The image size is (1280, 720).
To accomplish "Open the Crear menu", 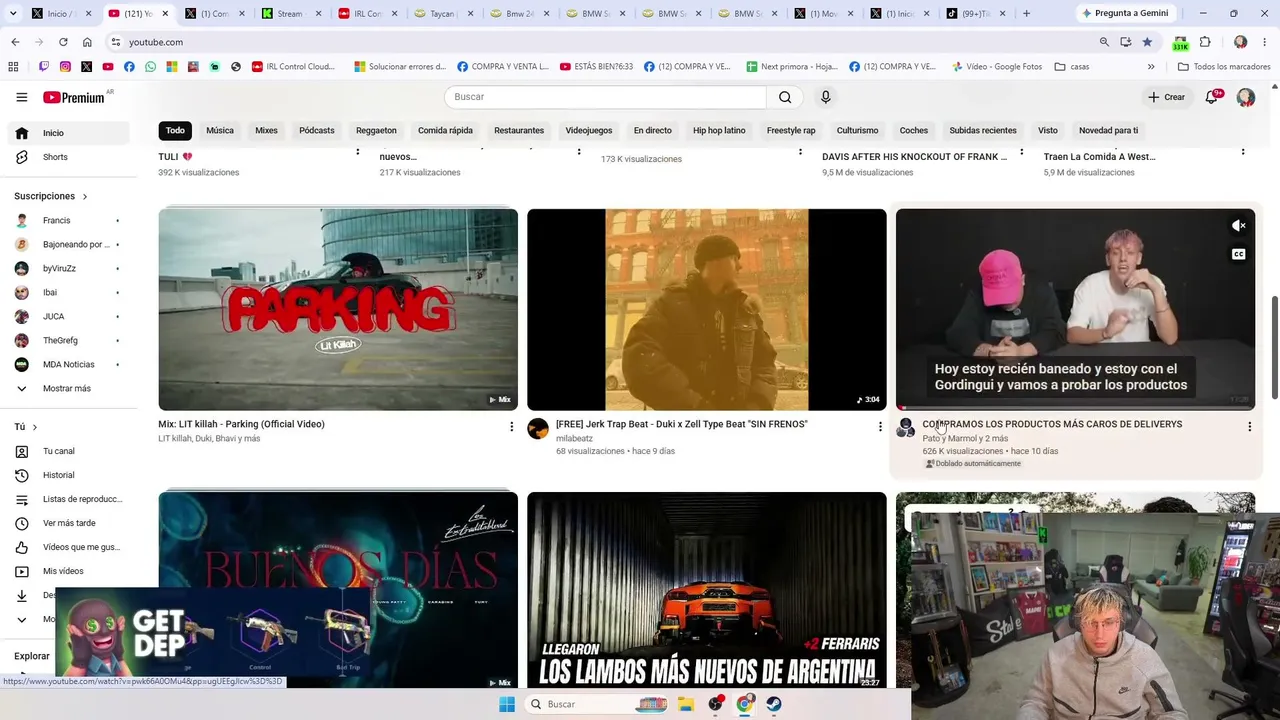I will (1167, 97).
